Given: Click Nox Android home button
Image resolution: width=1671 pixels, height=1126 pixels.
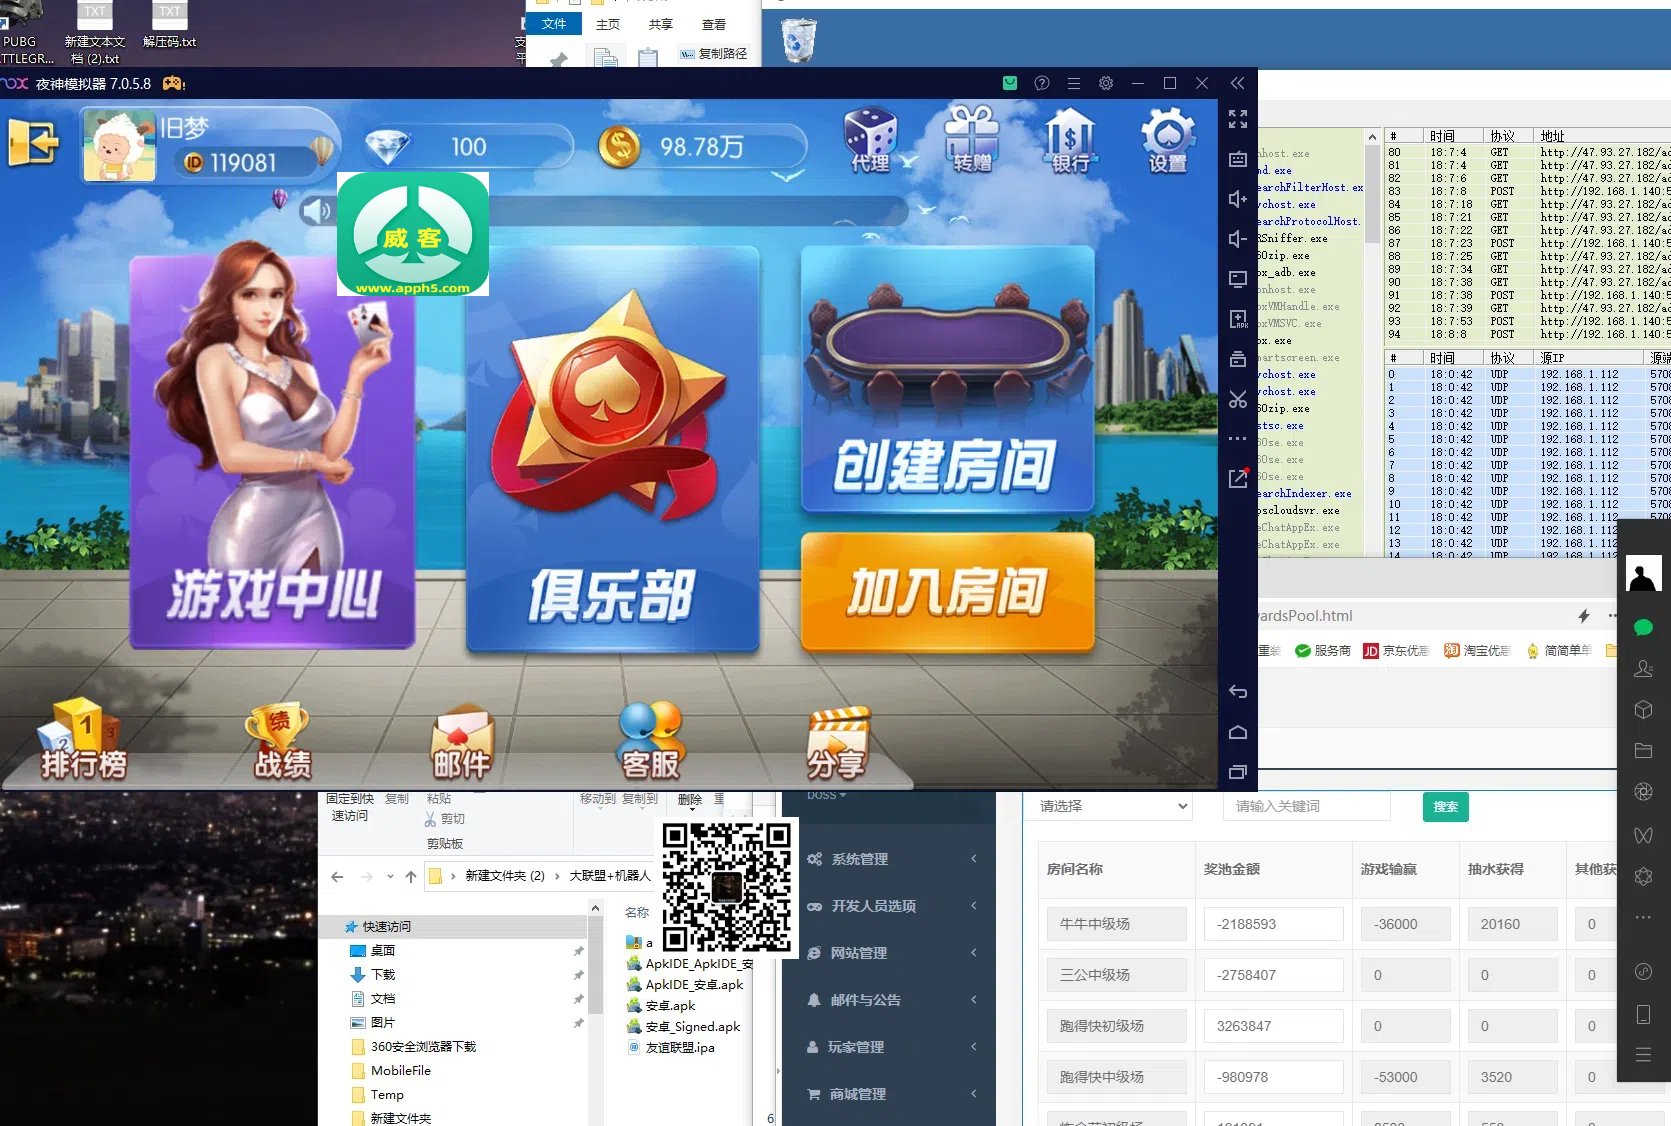Looking at the screenshot, I should coord(1238,732).
